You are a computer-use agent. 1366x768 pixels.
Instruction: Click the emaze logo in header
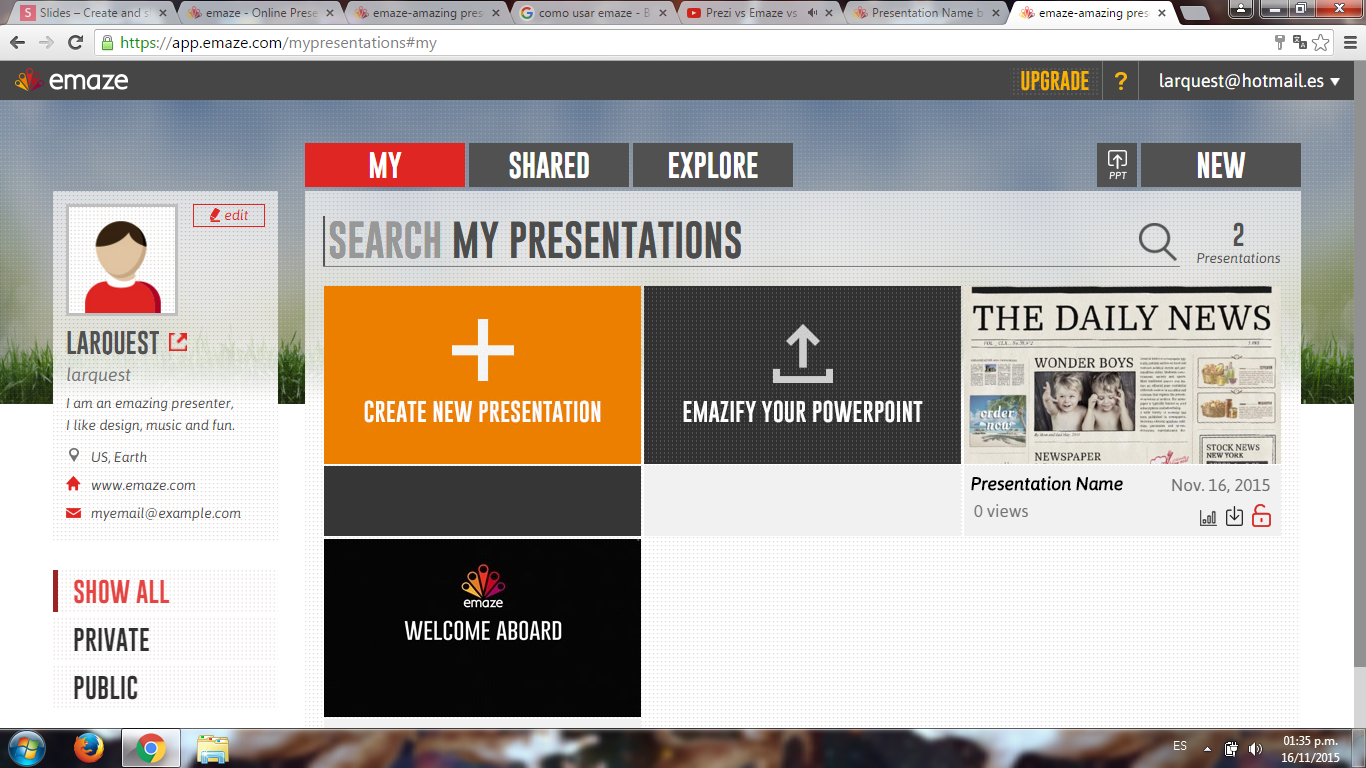pos(72,81)
